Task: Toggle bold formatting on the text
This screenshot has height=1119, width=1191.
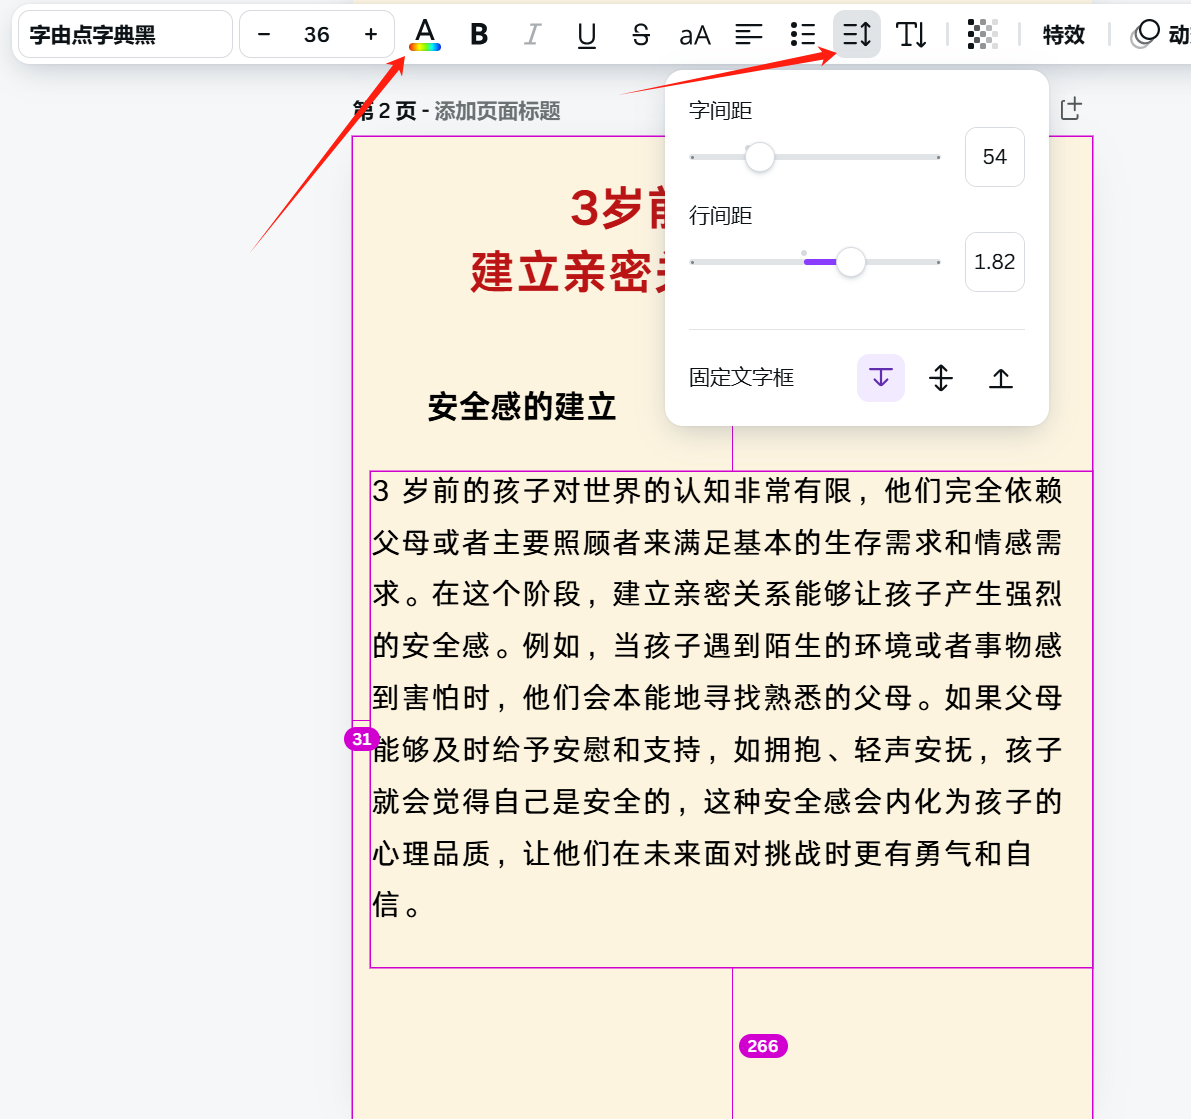Action: pyautogui.click(x=479, y=34)
